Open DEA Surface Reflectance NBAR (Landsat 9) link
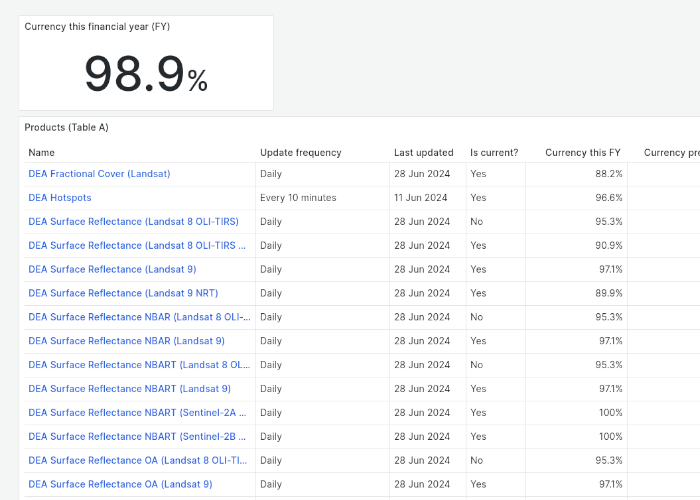700x500 pixels. pyautogui.click(x=126, y=341)
